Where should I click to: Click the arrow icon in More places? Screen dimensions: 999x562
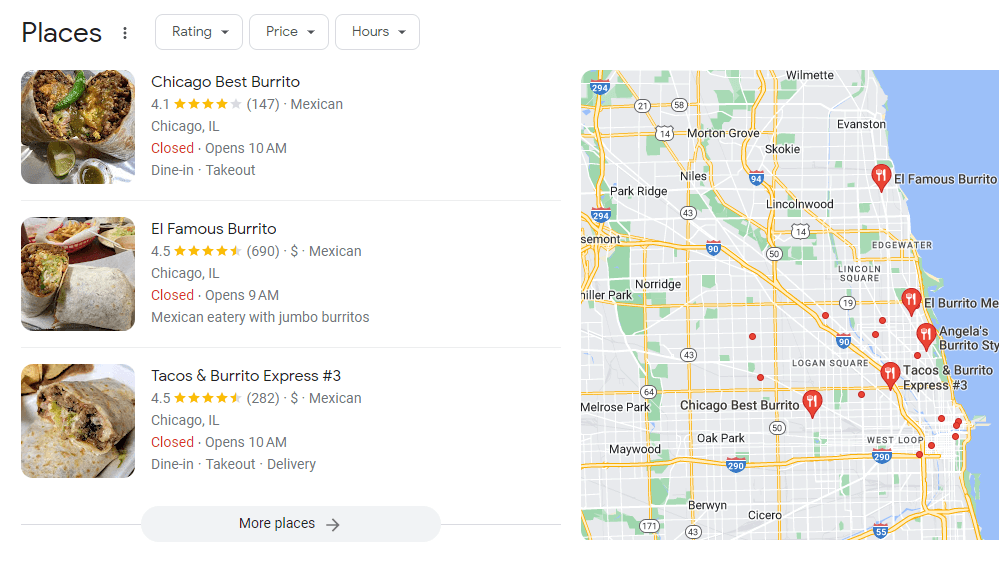333,524
